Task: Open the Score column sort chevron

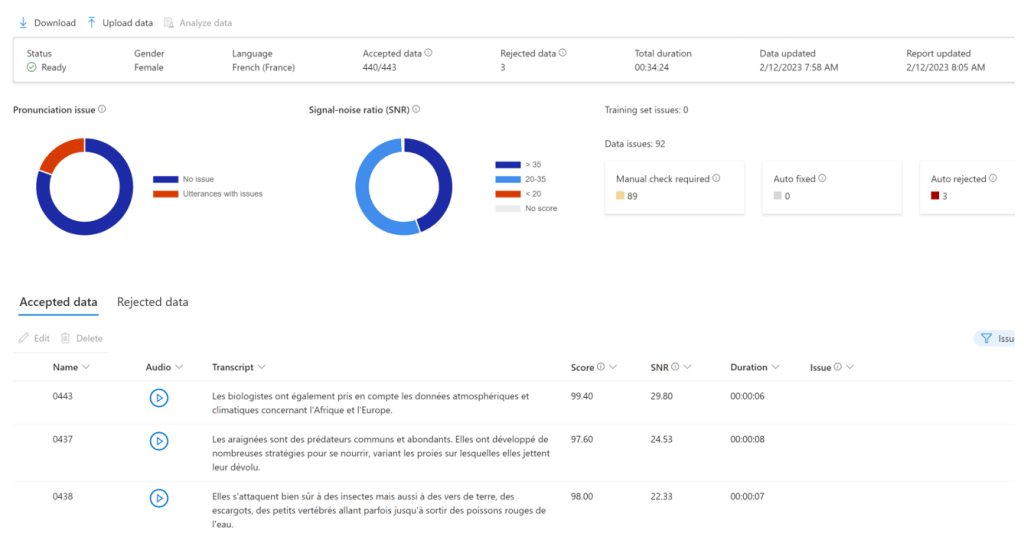Action: [x=613, y=367]
